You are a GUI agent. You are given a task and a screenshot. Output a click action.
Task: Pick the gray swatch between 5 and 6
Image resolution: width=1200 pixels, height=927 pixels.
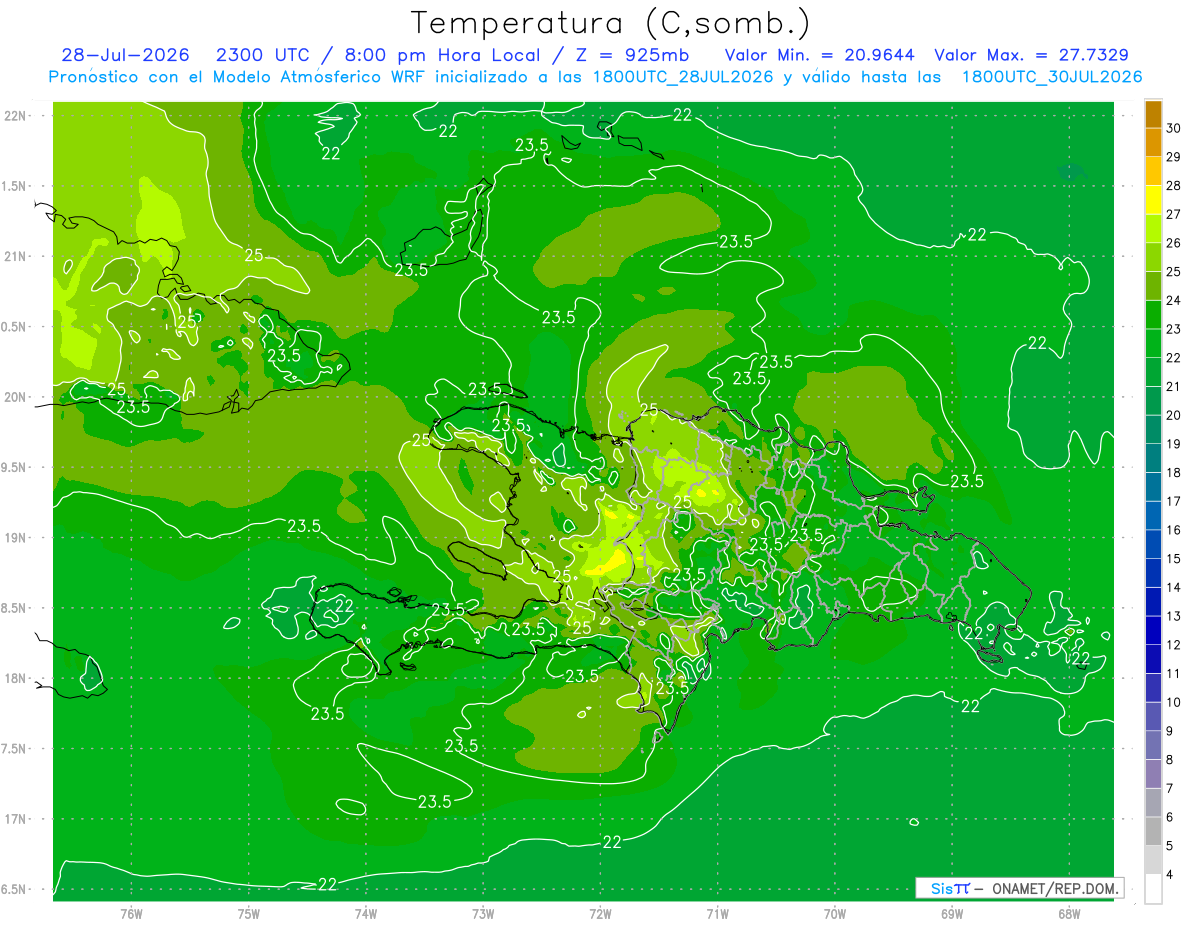coord(1153,831)
